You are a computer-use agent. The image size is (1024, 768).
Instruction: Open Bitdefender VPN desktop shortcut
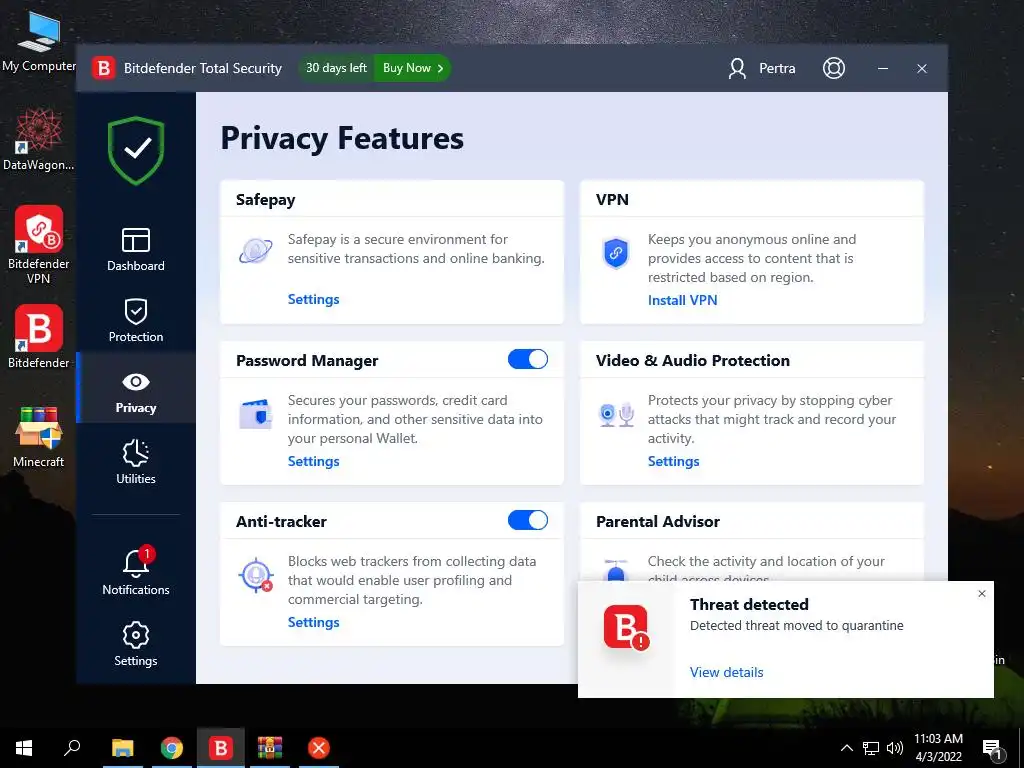39,245
